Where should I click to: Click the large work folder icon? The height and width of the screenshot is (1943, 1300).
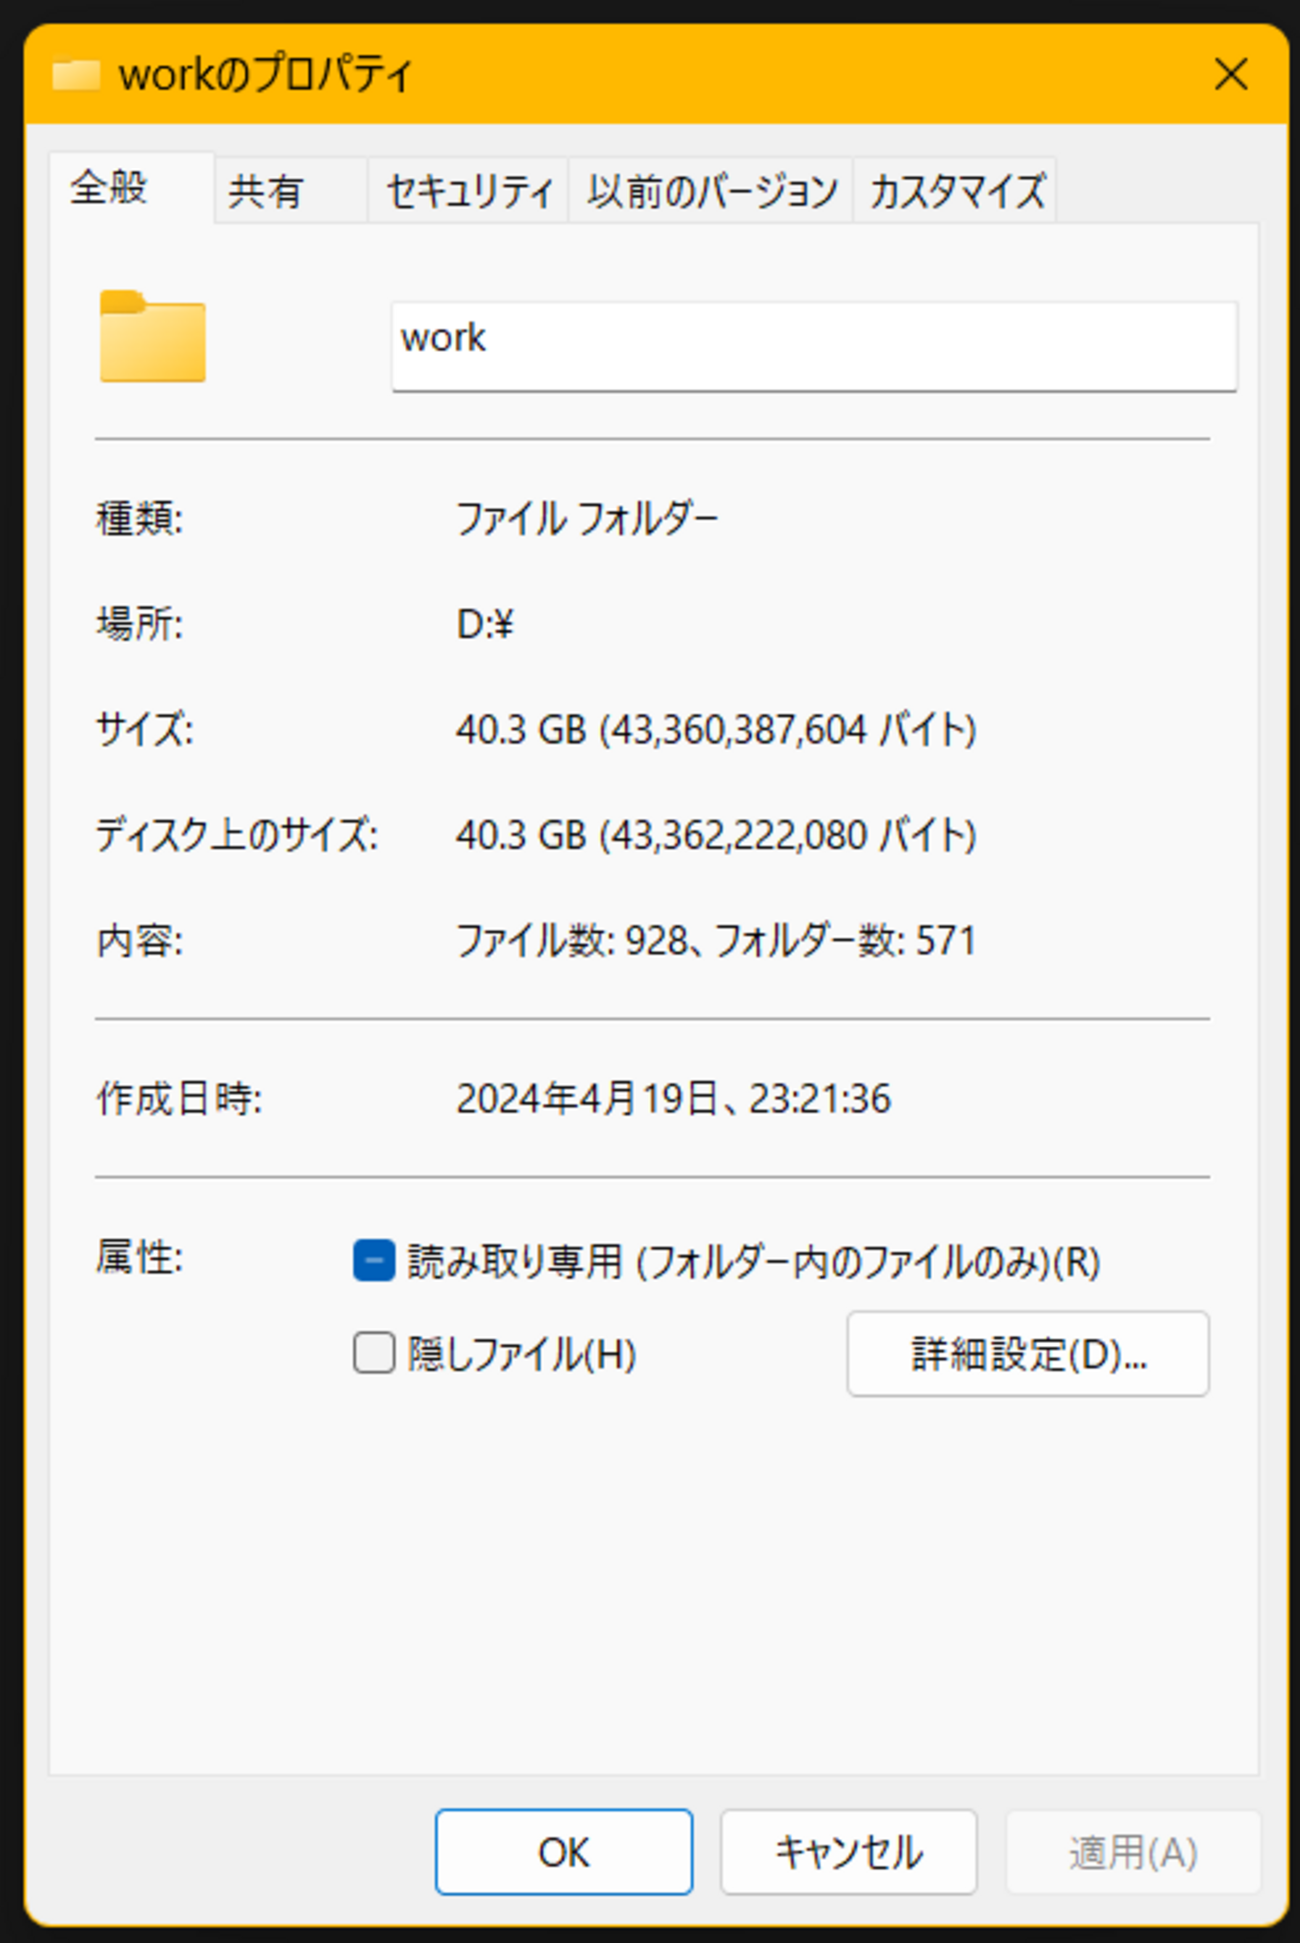(152, 337)
